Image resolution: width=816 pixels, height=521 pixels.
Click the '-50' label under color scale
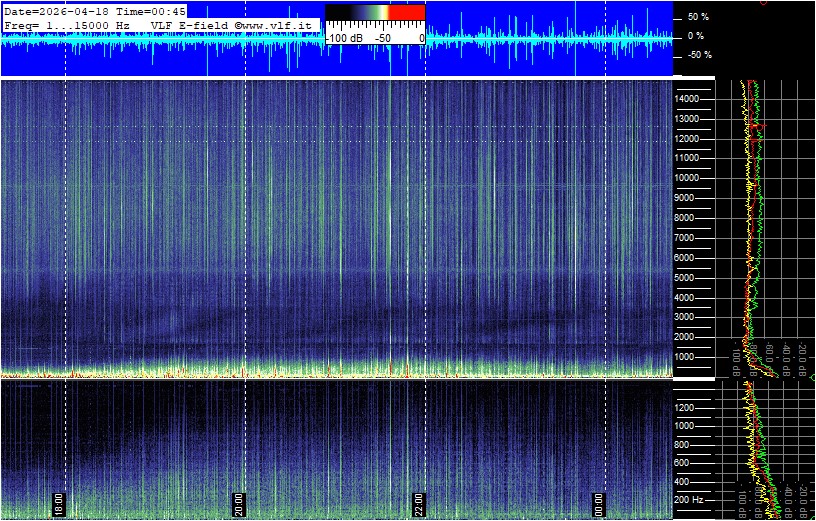384,39
